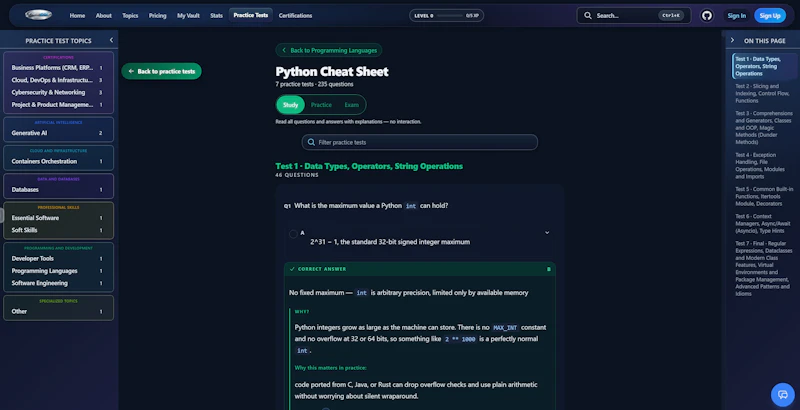Click the Python Cheat Sheet title

[x=332, y=71]
